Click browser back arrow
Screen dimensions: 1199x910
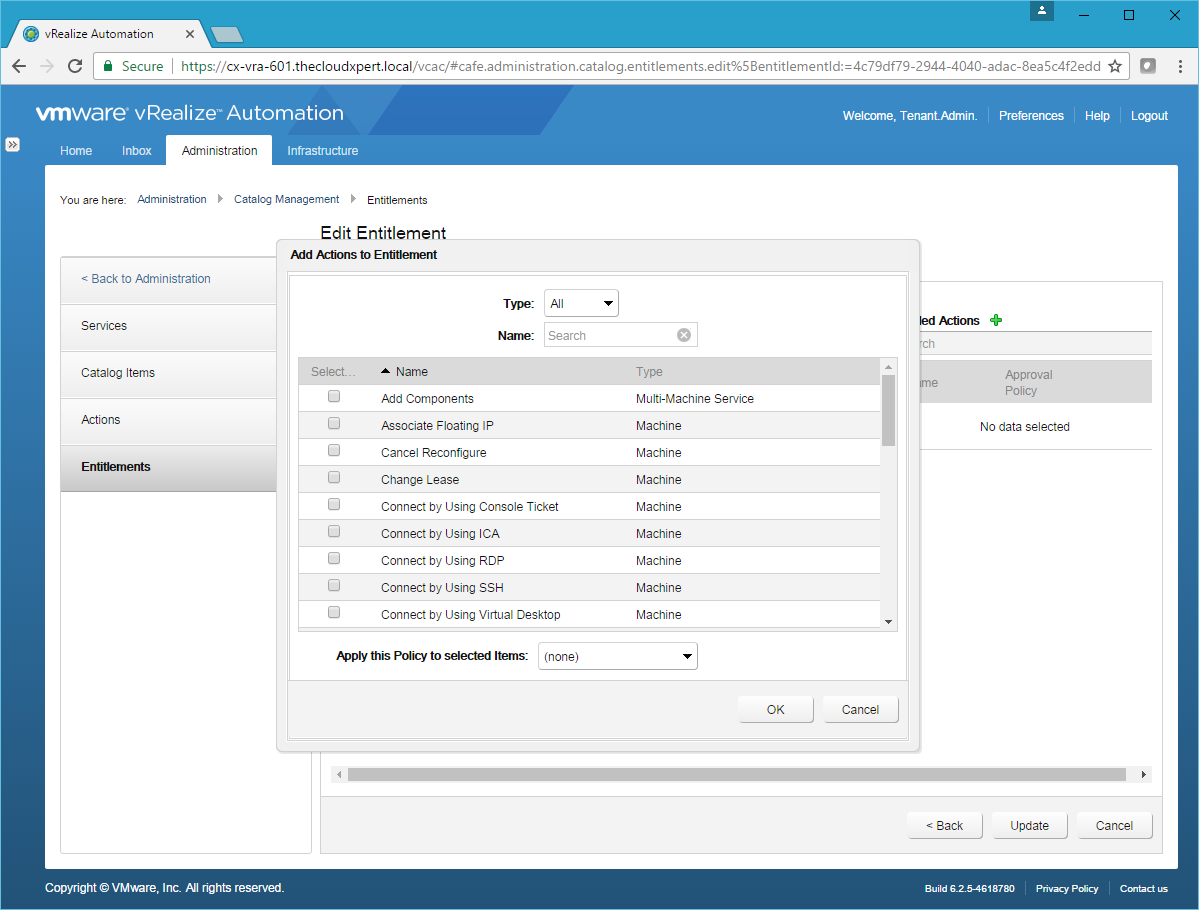(x=19, y=66)
